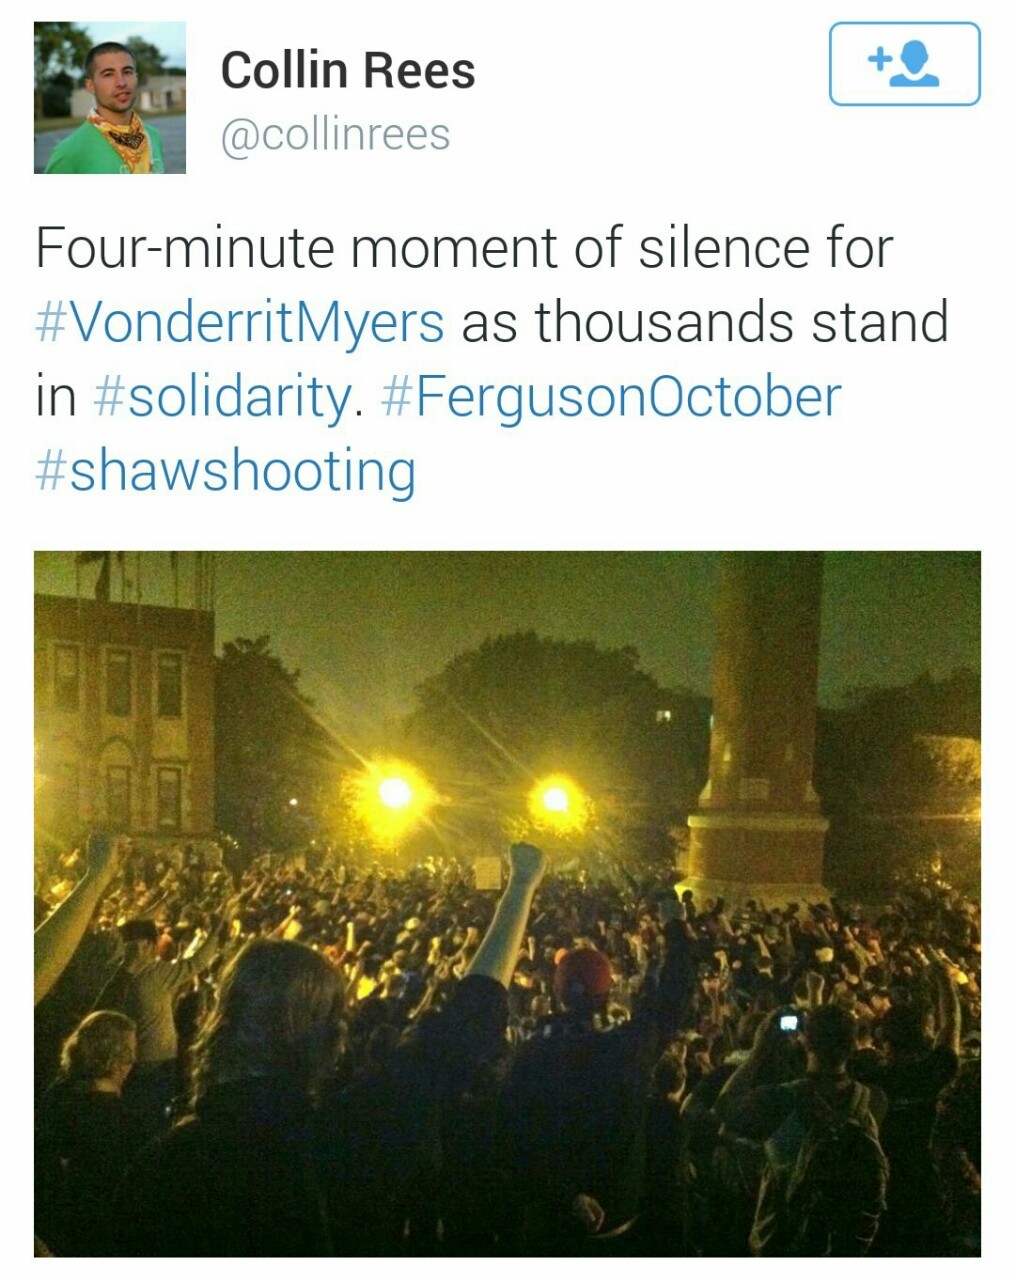The height and width of the screenshot is (1280, 1015).
Task: Tap the plus sign on the follow button
Action: tap(878, 59)
